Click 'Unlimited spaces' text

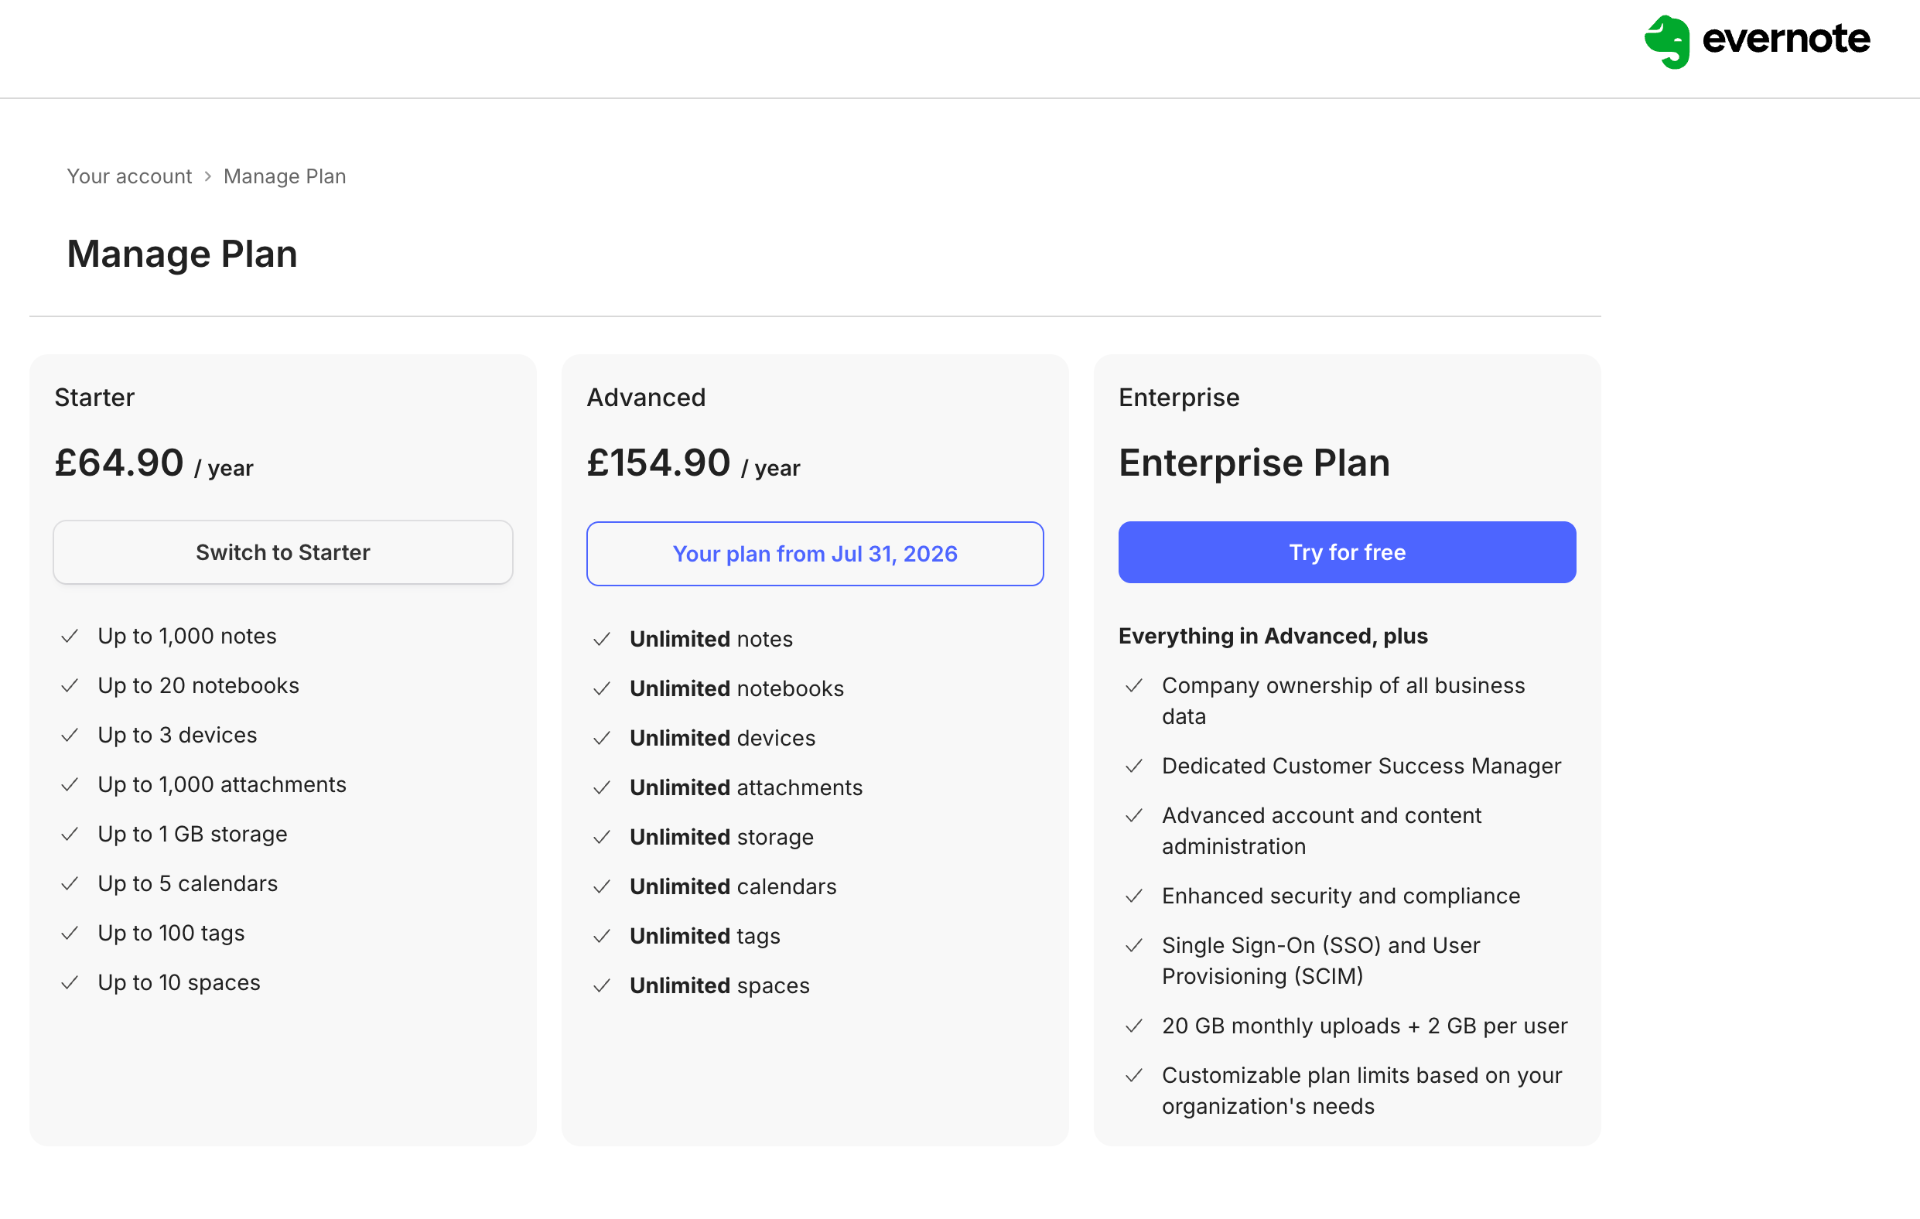pos(720,986)
